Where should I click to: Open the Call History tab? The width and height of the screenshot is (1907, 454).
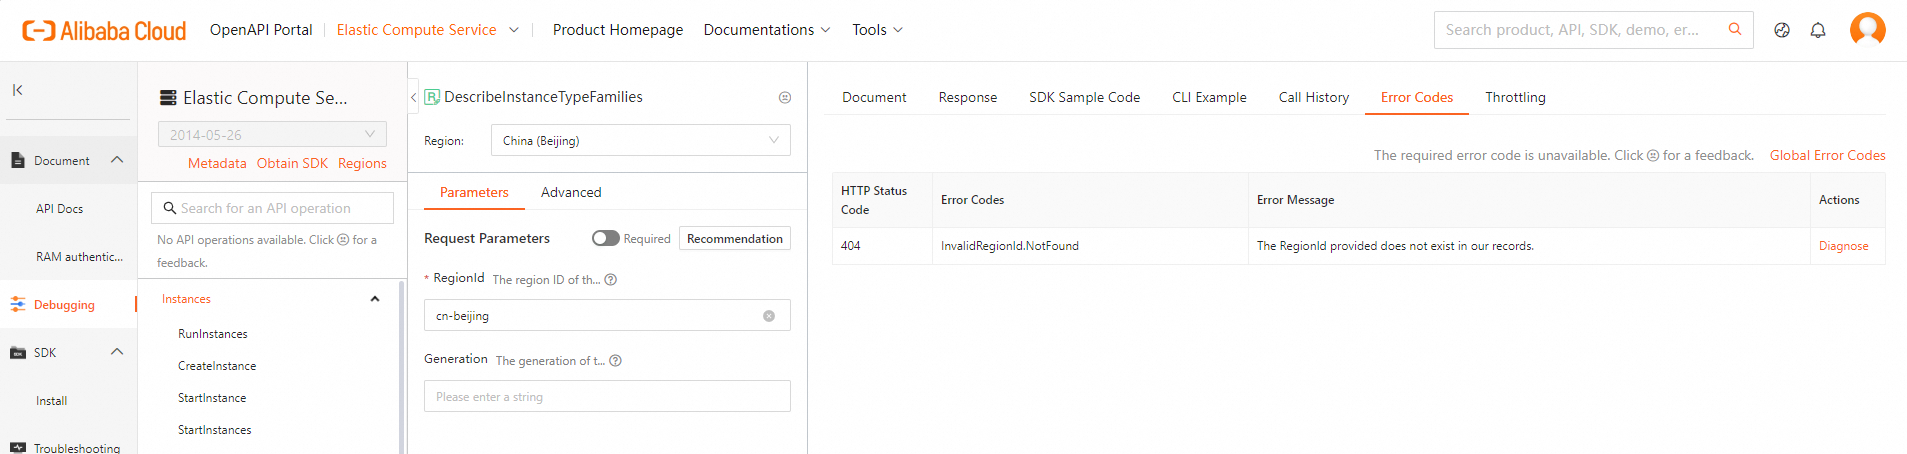coord(1313,98)
